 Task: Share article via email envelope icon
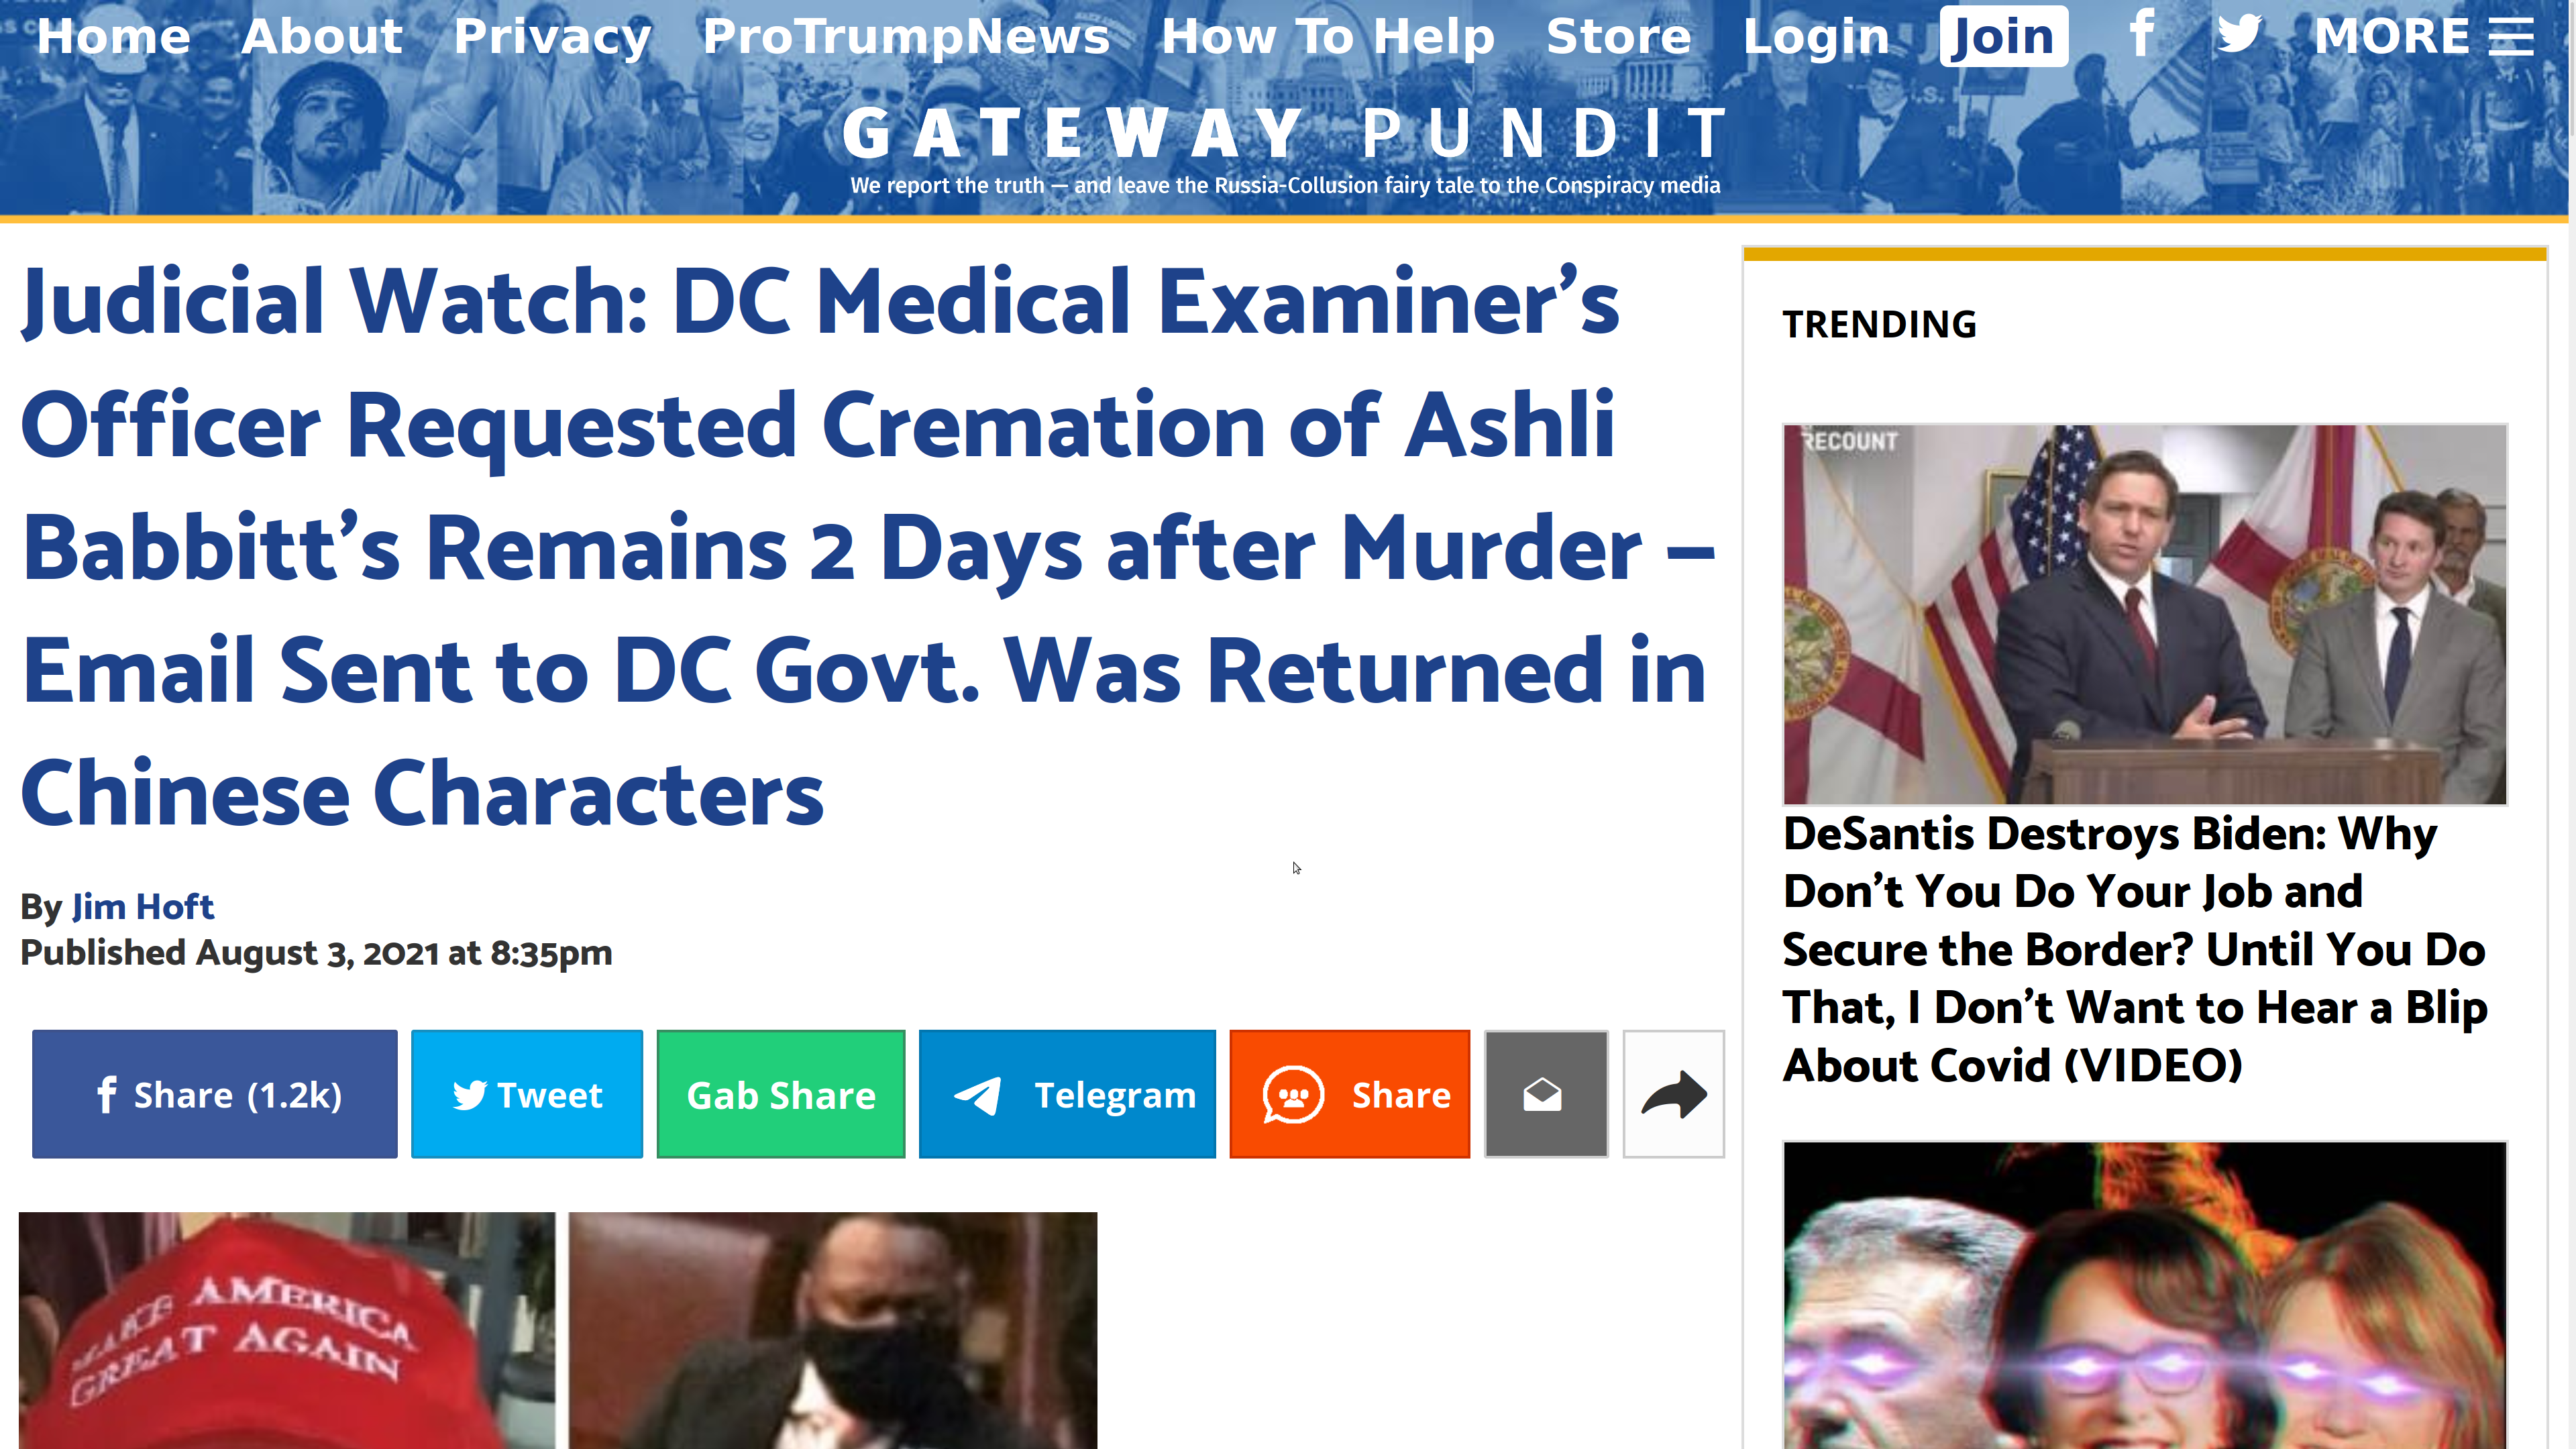[1545, 1094]
